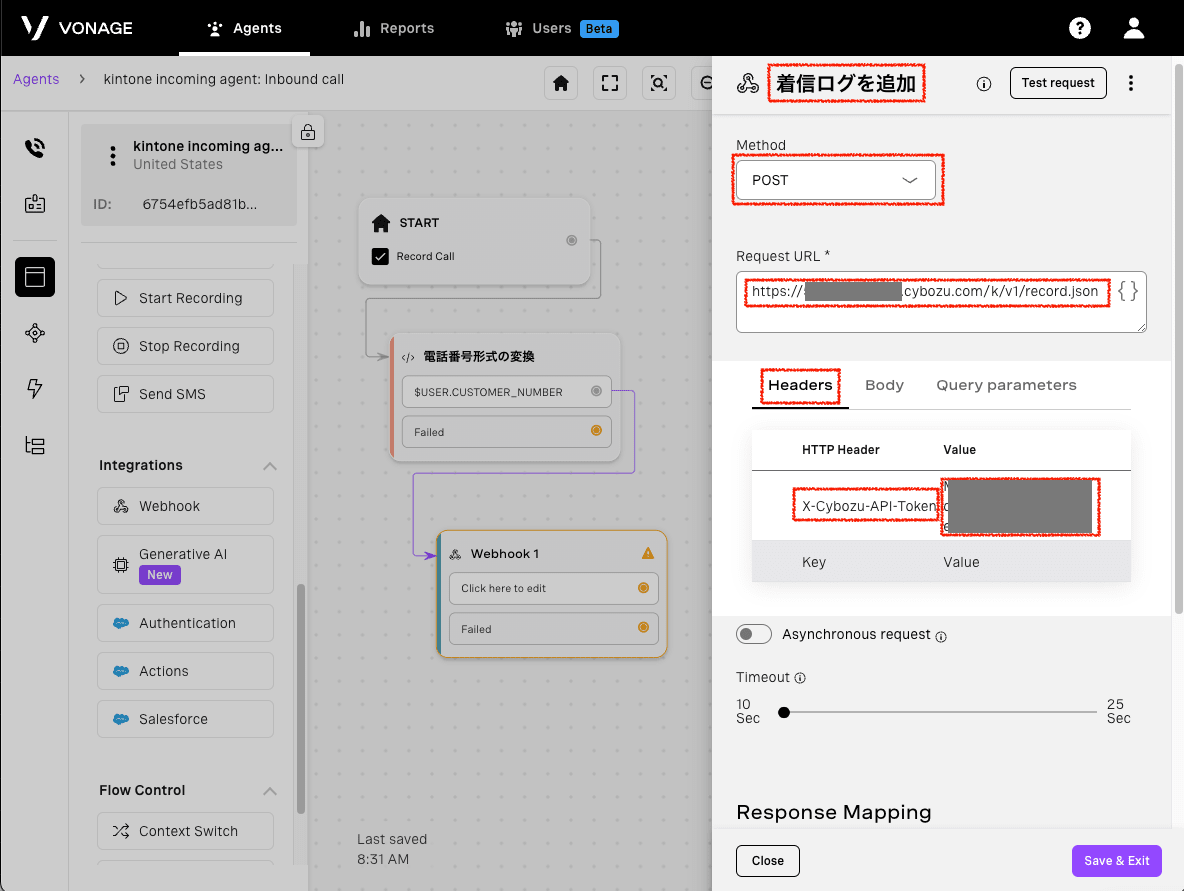Open the webhook panel kebab menu
Screen dimensions: 1184x891
[1130, 83]
